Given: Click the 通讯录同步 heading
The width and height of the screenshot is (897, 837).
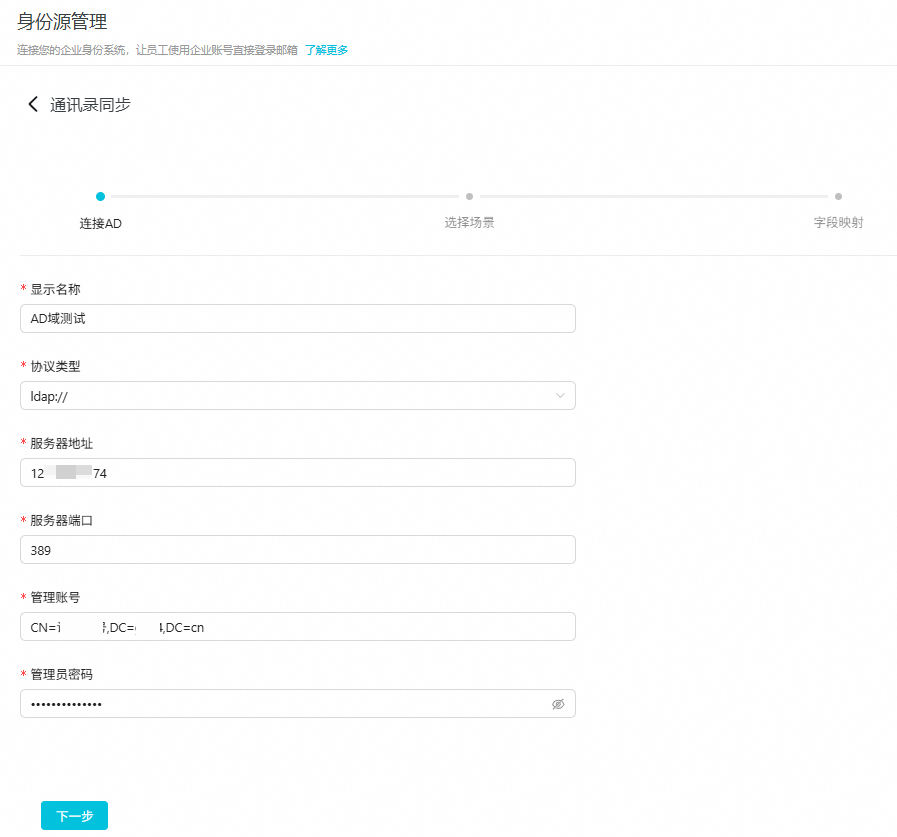Looking at the screenshot, I should tap(90, 105).
